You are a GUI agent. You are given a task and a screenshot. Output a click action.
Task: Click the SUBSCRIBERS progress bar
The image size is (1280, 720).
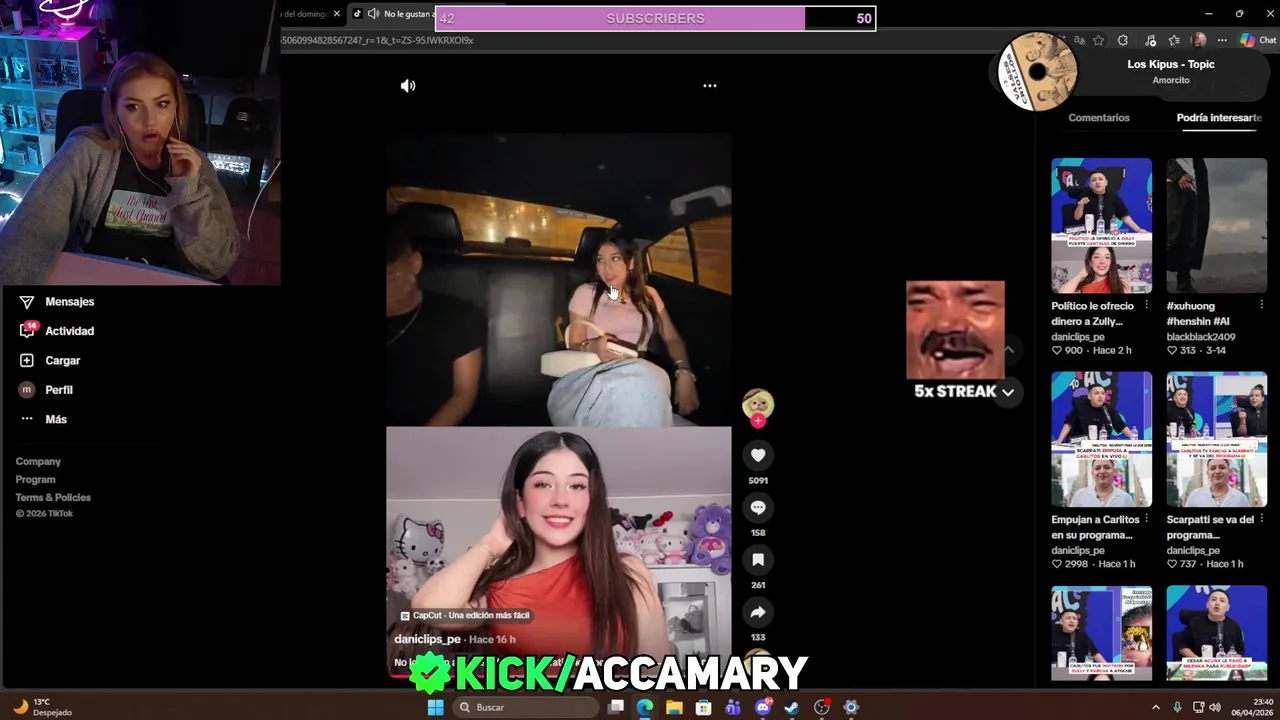click(x=656, y=18)
